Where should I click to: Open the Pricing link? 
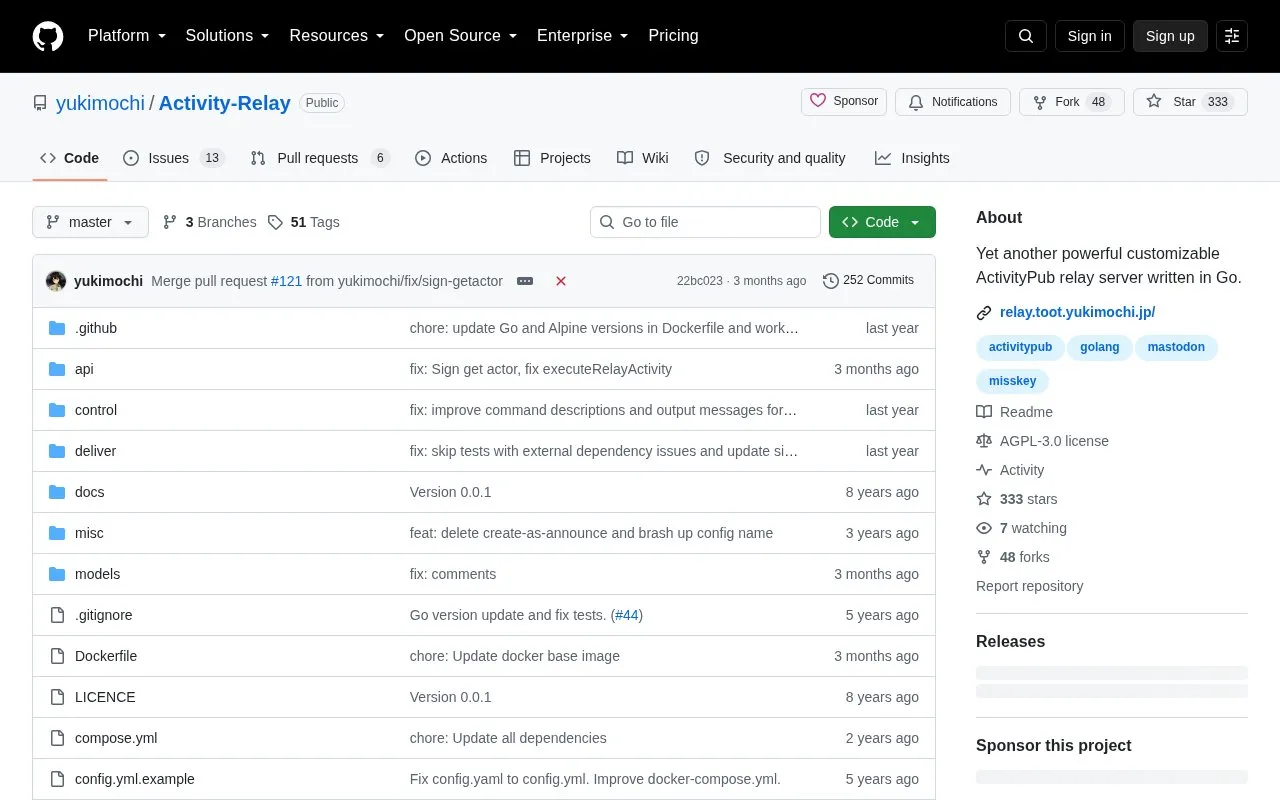673,36
